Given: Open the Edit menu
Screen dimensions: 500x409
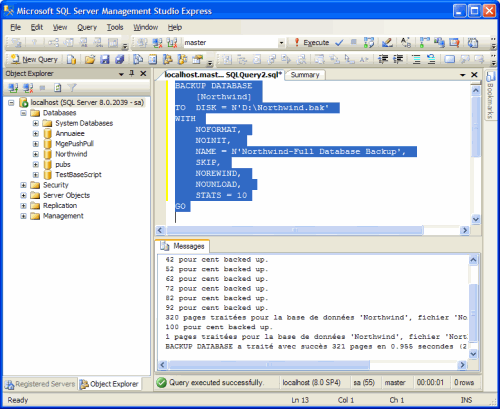Looking at the screenshot, I should pyautogui.click(x=37, y=27).
